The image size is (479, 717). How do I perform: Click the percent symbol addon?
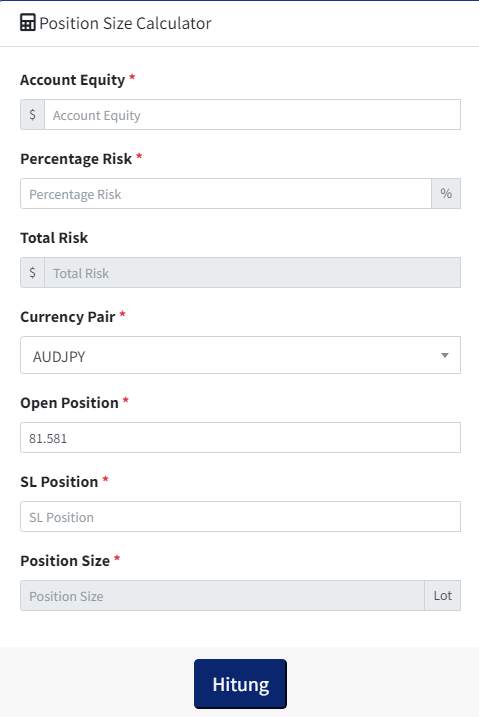pyautogui.click(x=446, y=193)
